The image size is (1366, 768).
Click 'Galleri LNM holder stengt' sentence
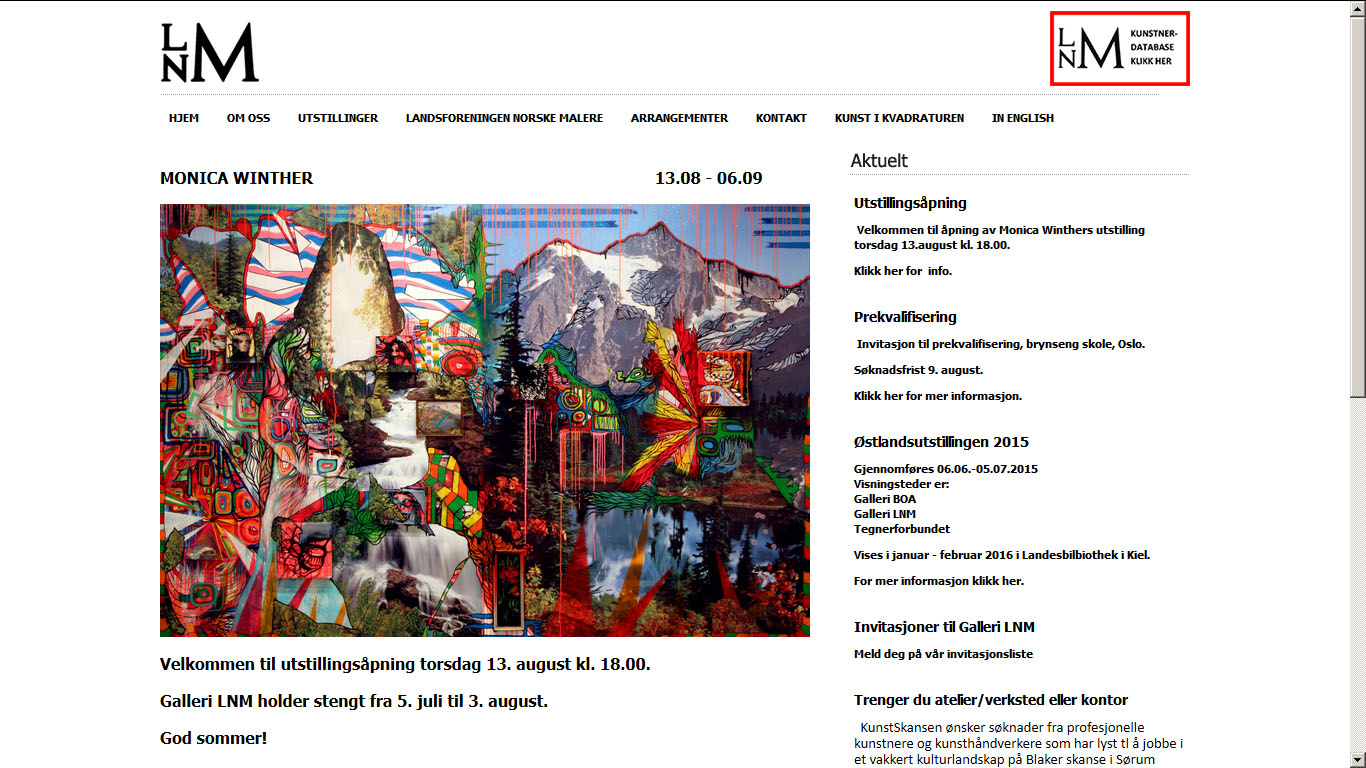pos(354,701)
